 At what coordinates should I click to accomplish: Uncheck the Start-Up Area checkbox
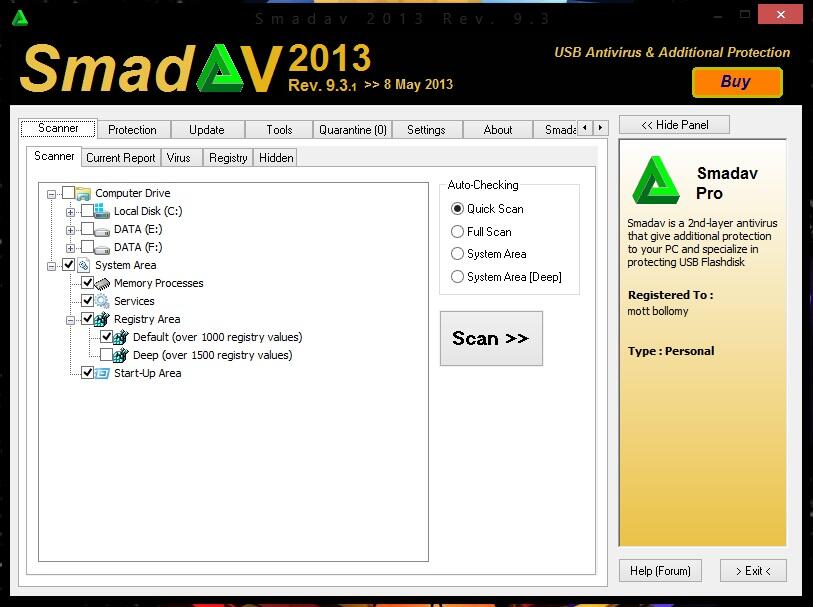87,372
